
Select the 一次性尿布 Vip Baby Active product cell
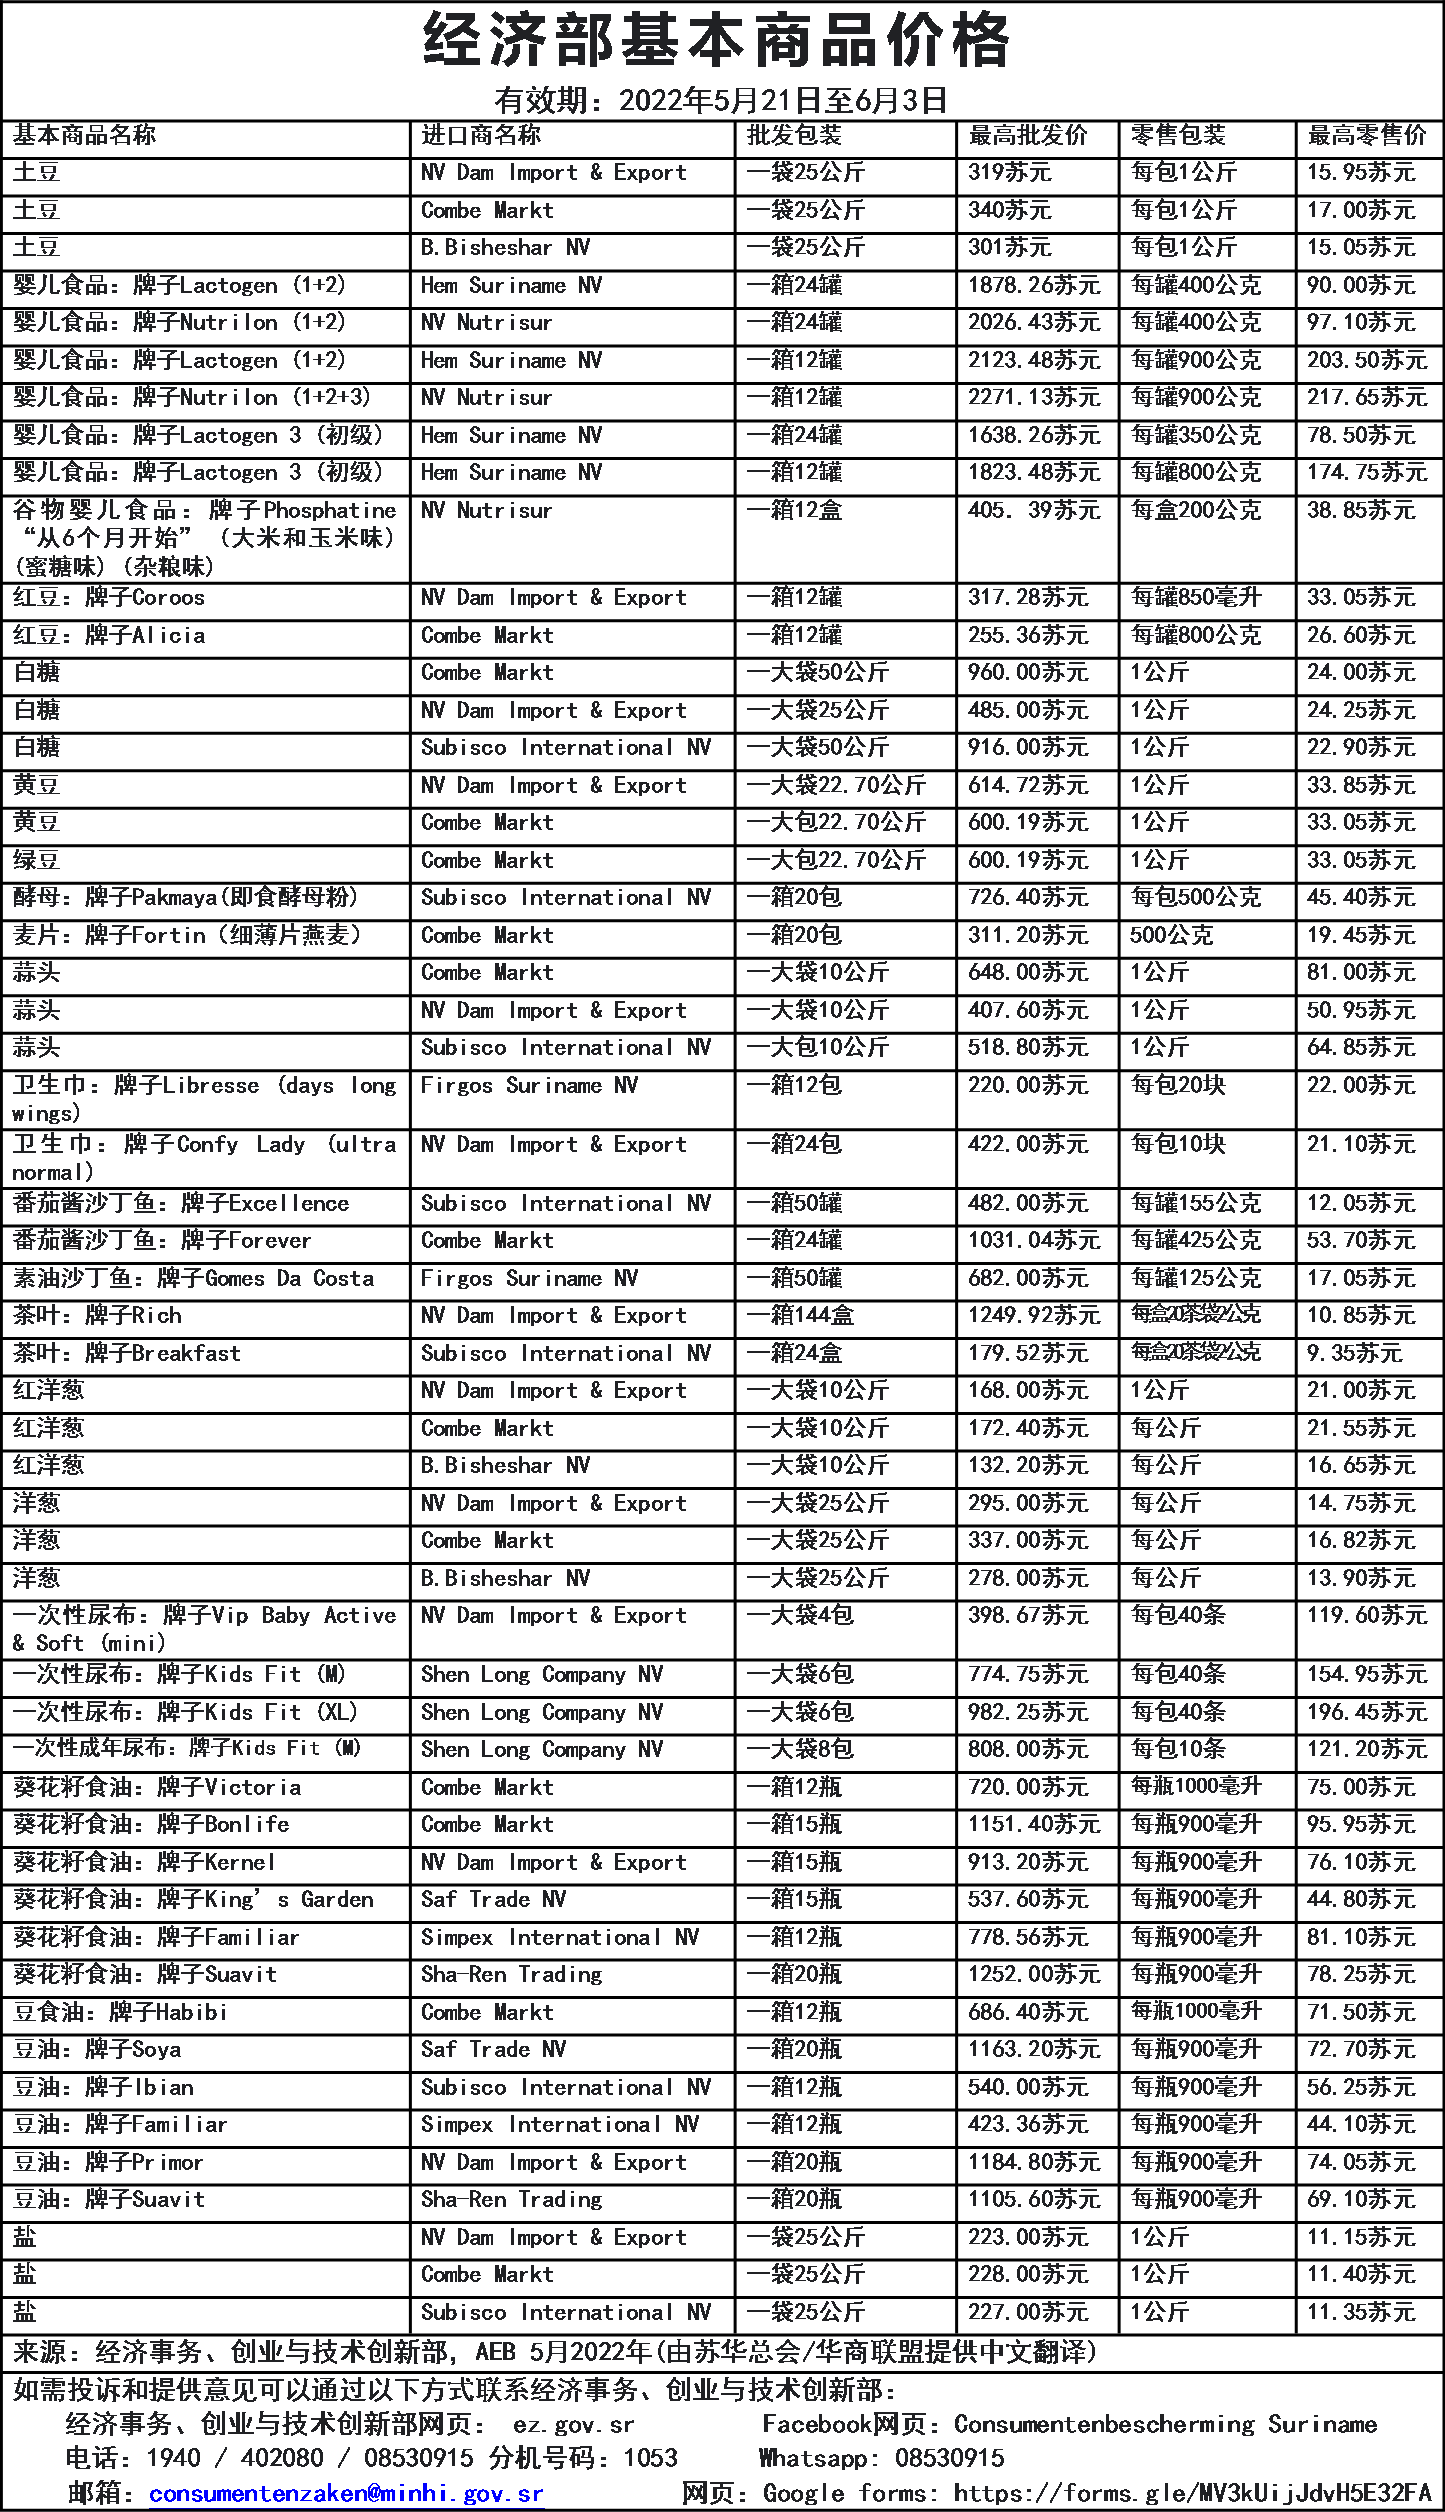205,1629
